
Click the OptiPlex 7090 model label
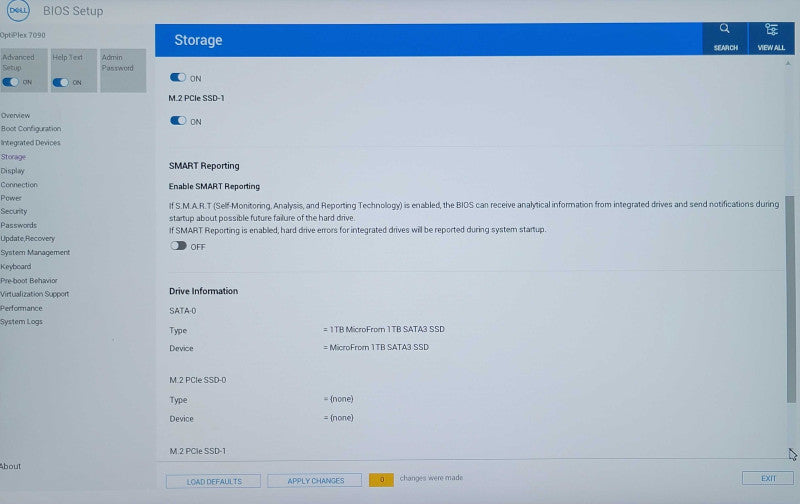point(23,35)
